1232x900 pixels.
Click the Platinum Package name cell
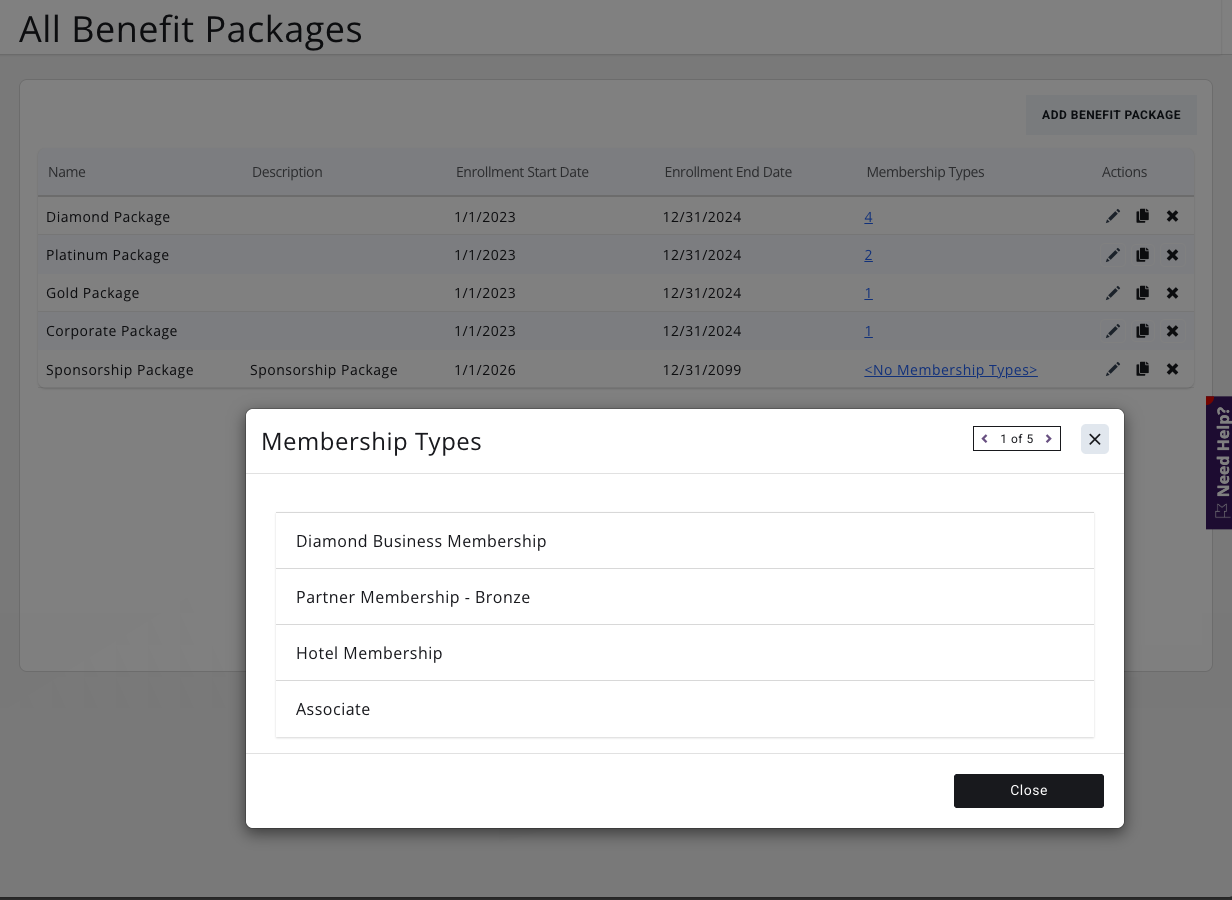coord(107,255)
